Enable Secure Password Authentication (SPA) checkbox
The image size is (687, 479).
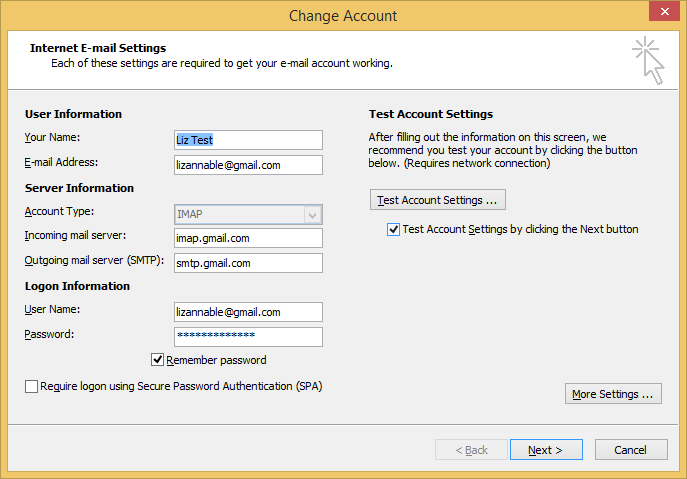[31, 387]
